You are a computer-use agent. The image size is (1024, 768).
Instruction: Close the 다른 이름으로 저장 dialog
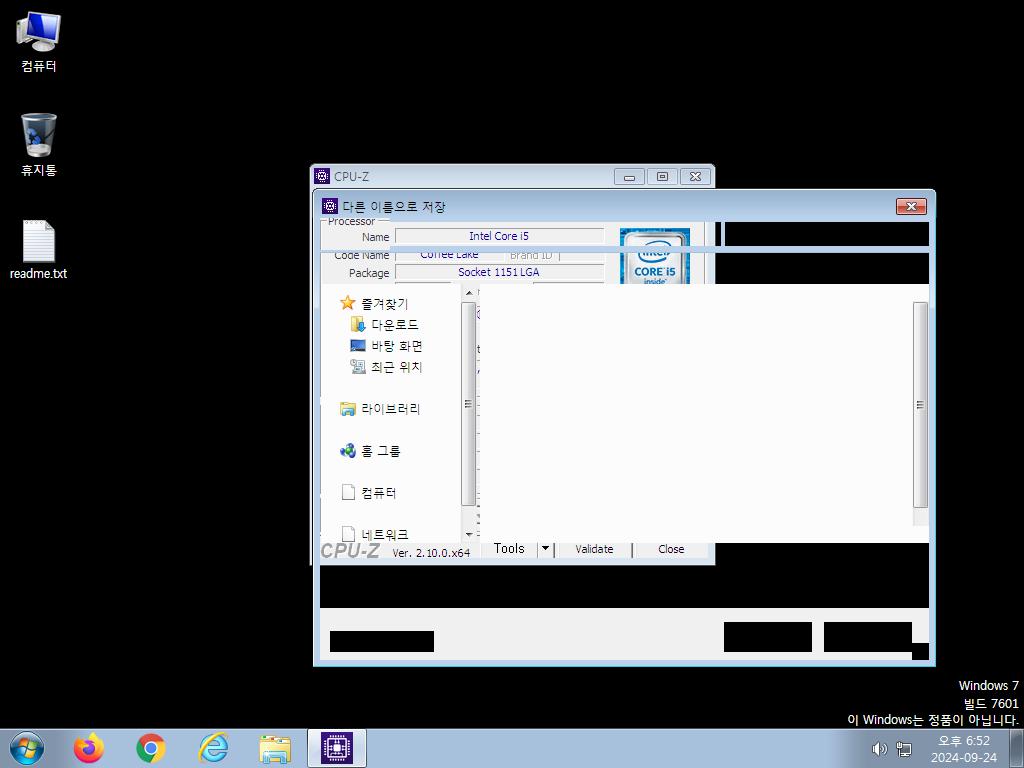coord(911,206)
